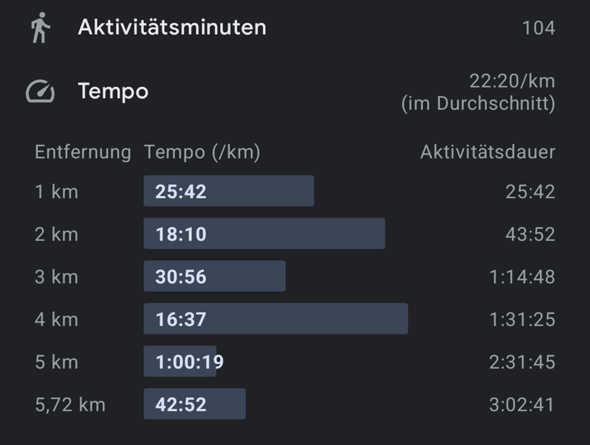
Task: Select the 25:42 pace bar
Action: [229, 191]
